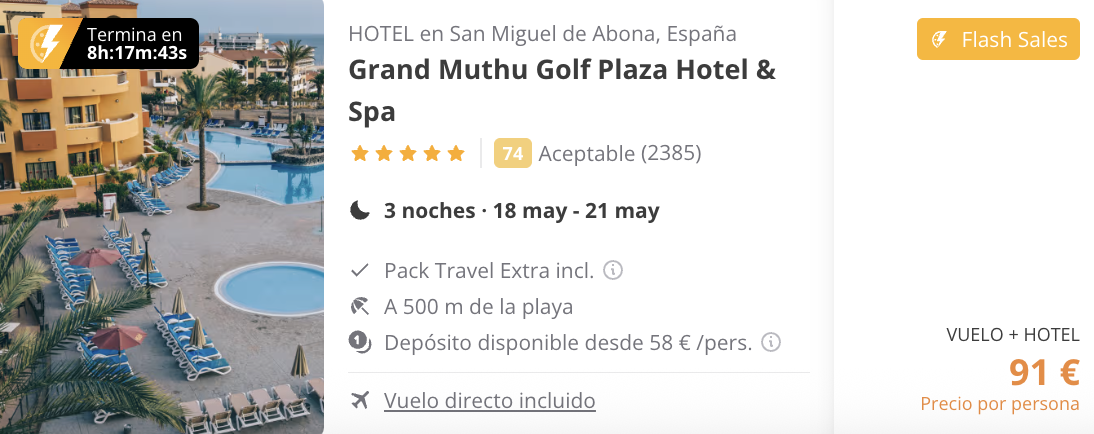Click the moon icon next to 3 noches
The height and width of the screenshot is (434, 1094).
point(360,210)
